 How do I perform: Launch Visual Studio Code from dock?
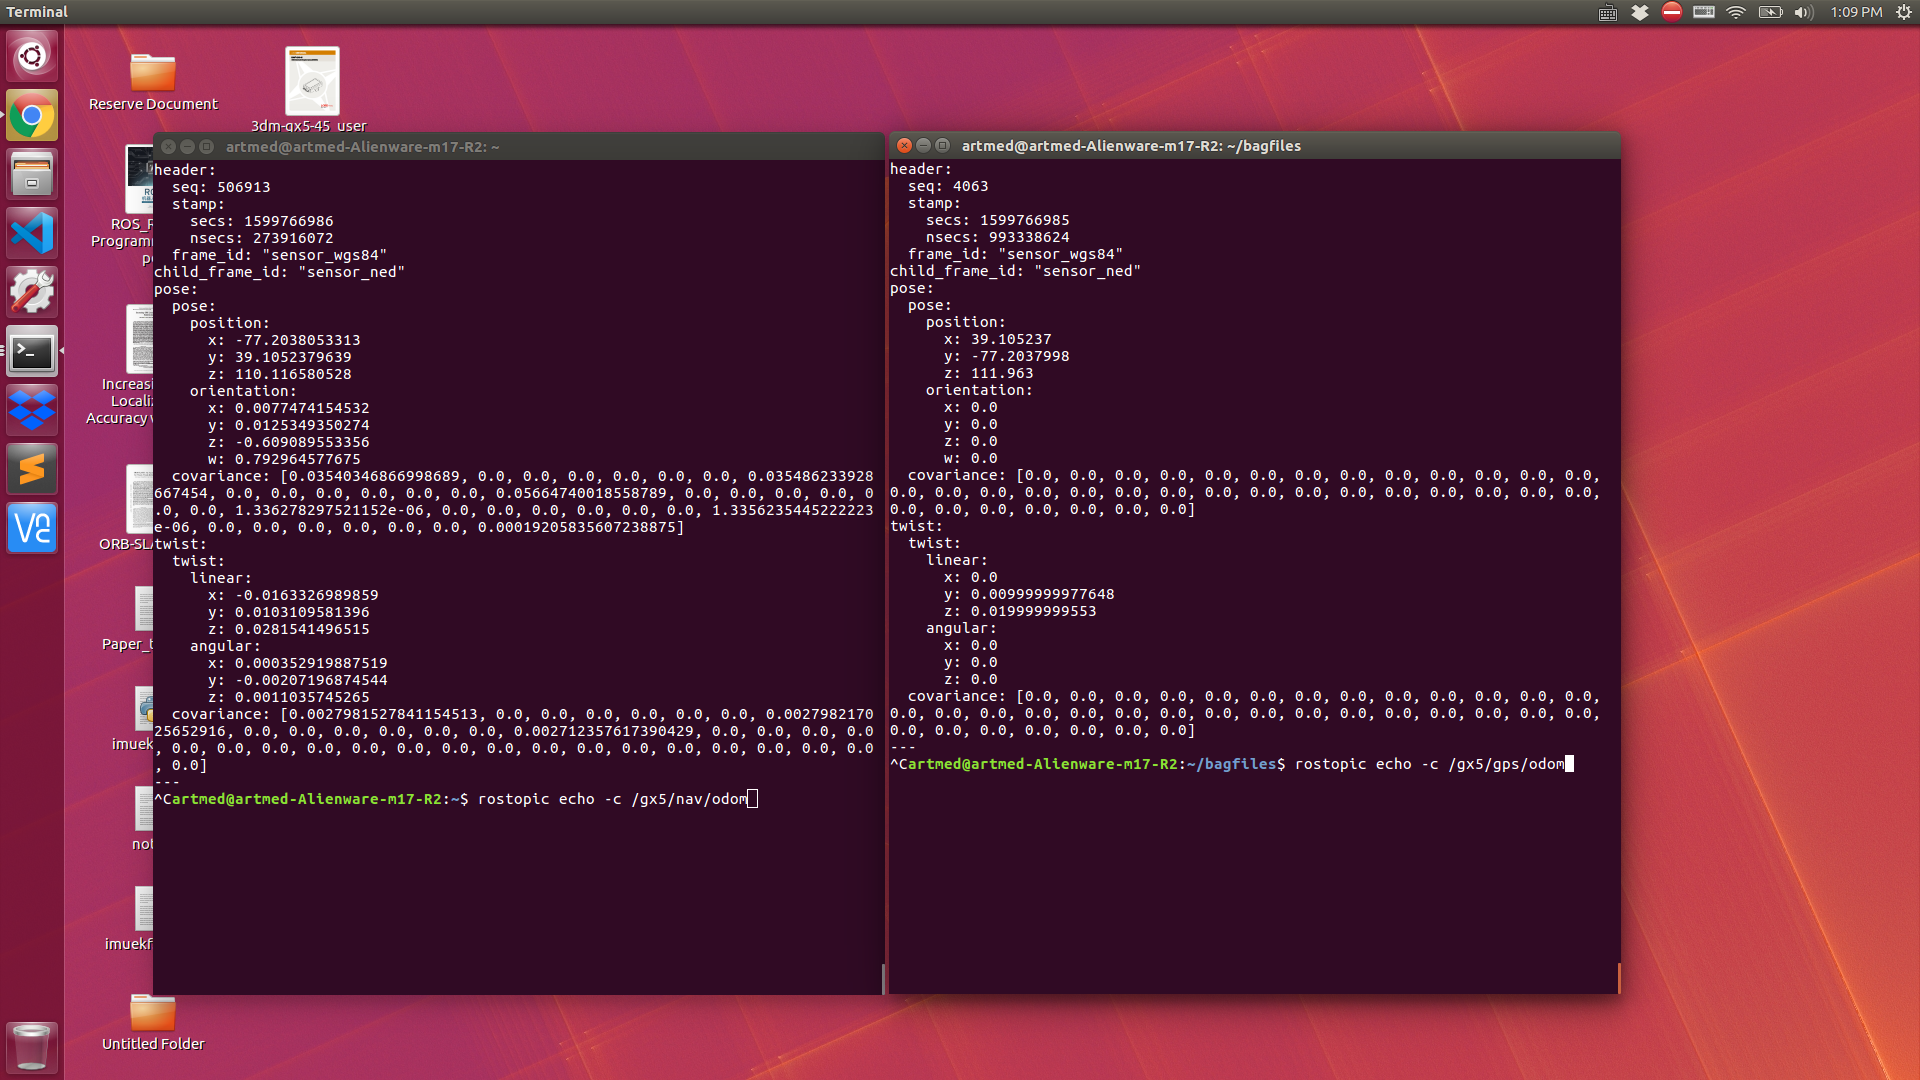point(32,234)
